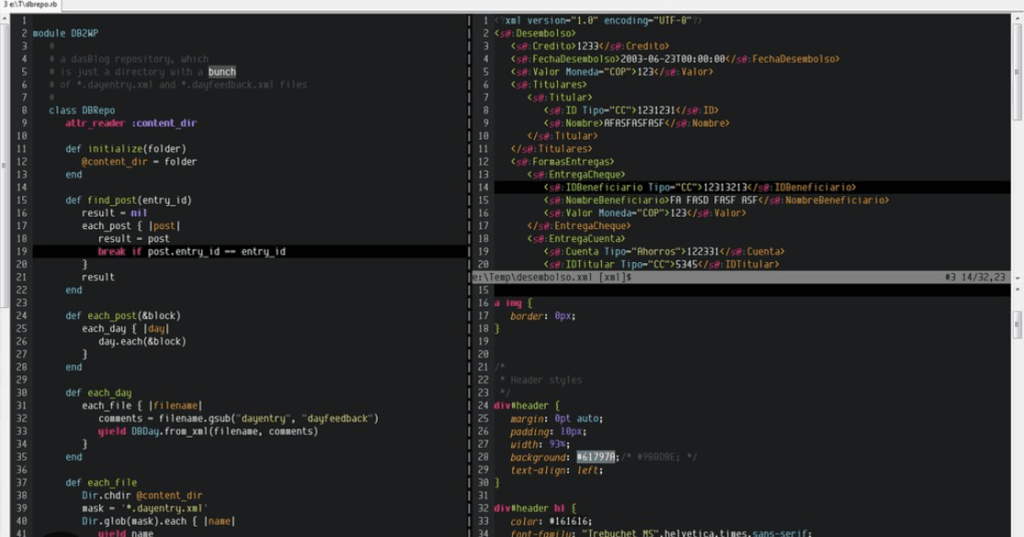Image resolution: width=1024 pixels, height=537 pixels.
Task: Click the 'day.each(&block)' call
Action: 142,341
